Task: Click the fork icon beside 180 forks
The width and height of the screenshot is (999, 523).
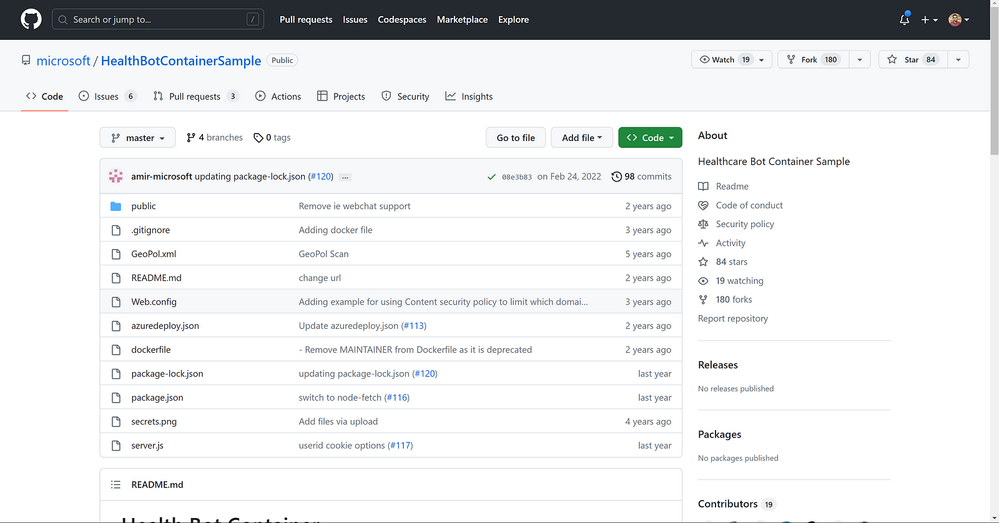Action: (703, 299)
